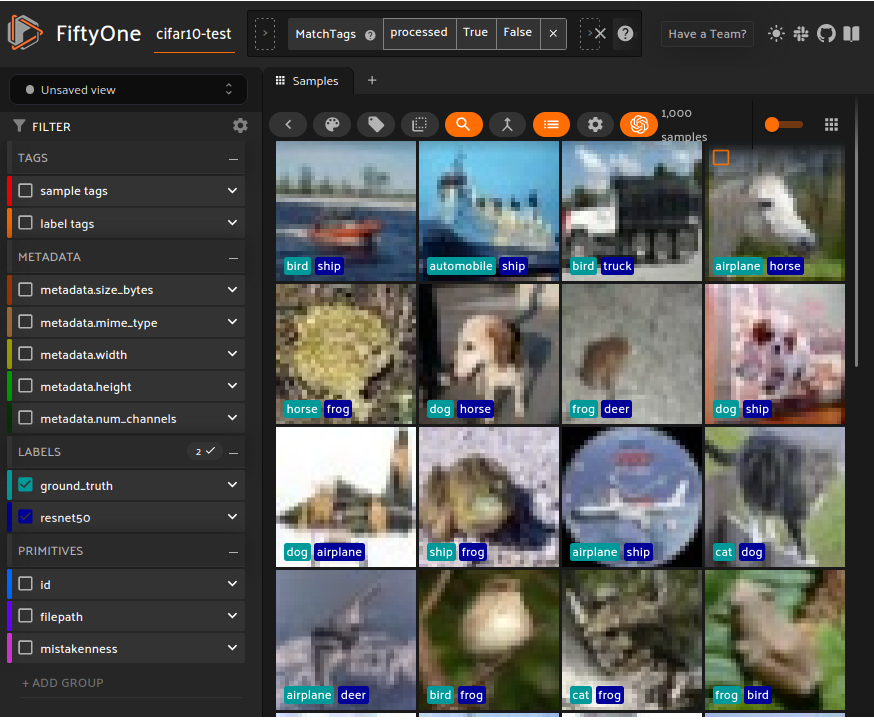Check metadata.size_bytes field
This screenshot has width=874, height=721.
pos(26,289)
